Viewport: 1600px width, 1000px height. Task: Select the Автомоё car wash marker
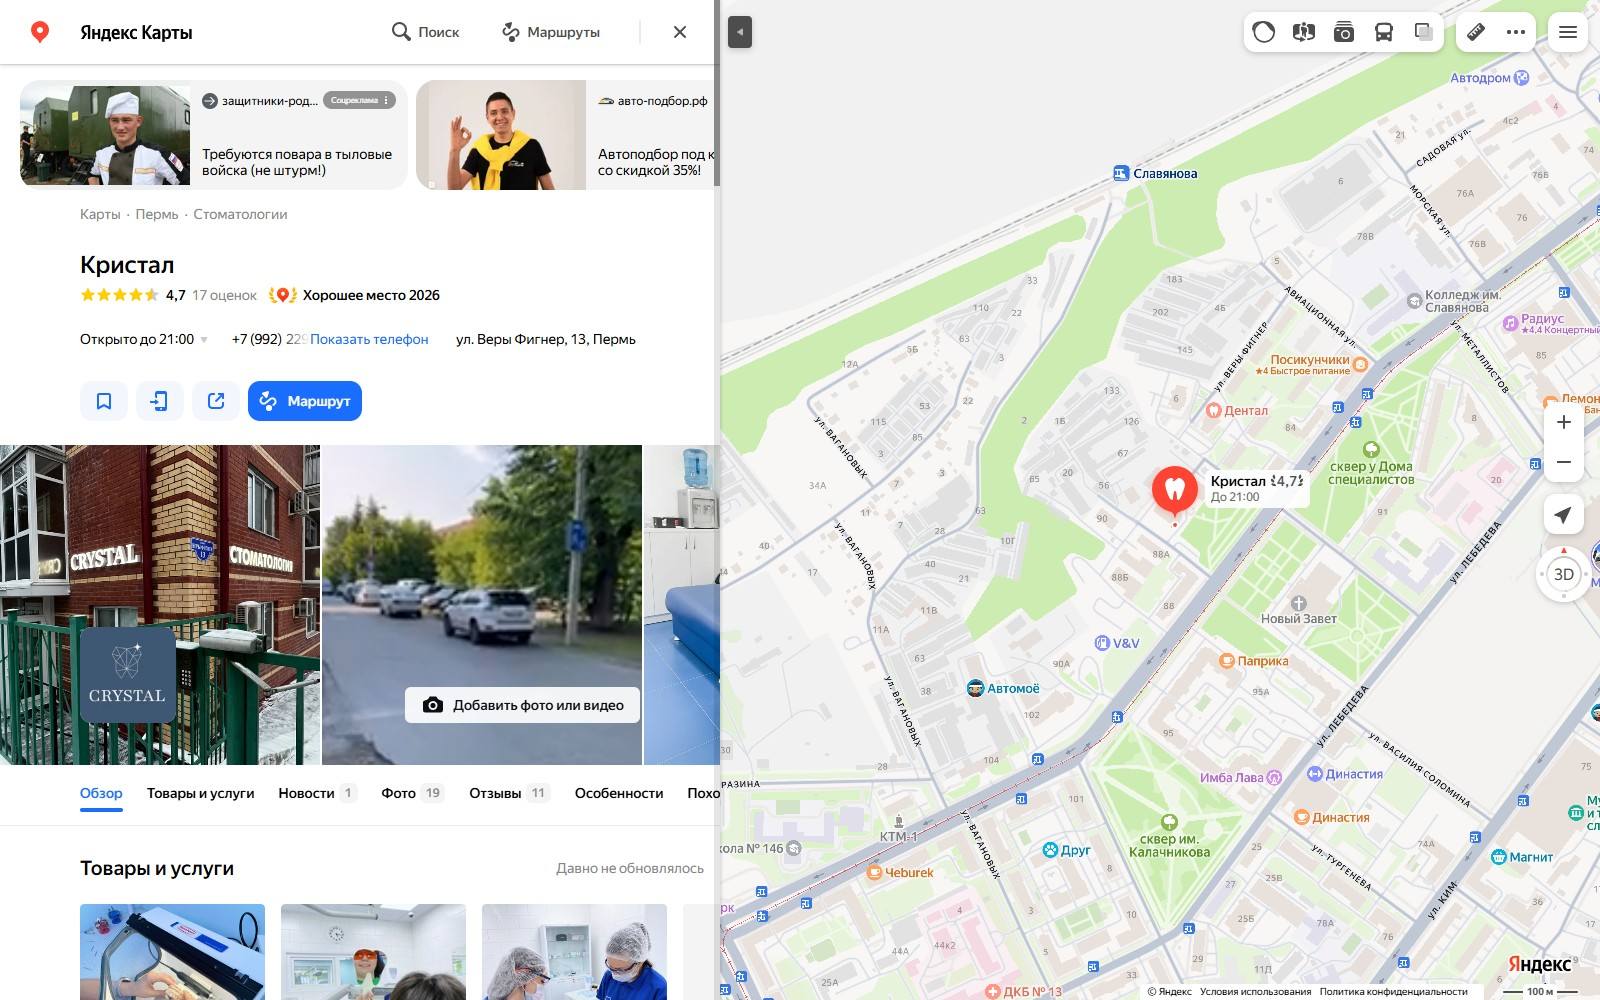975,688
